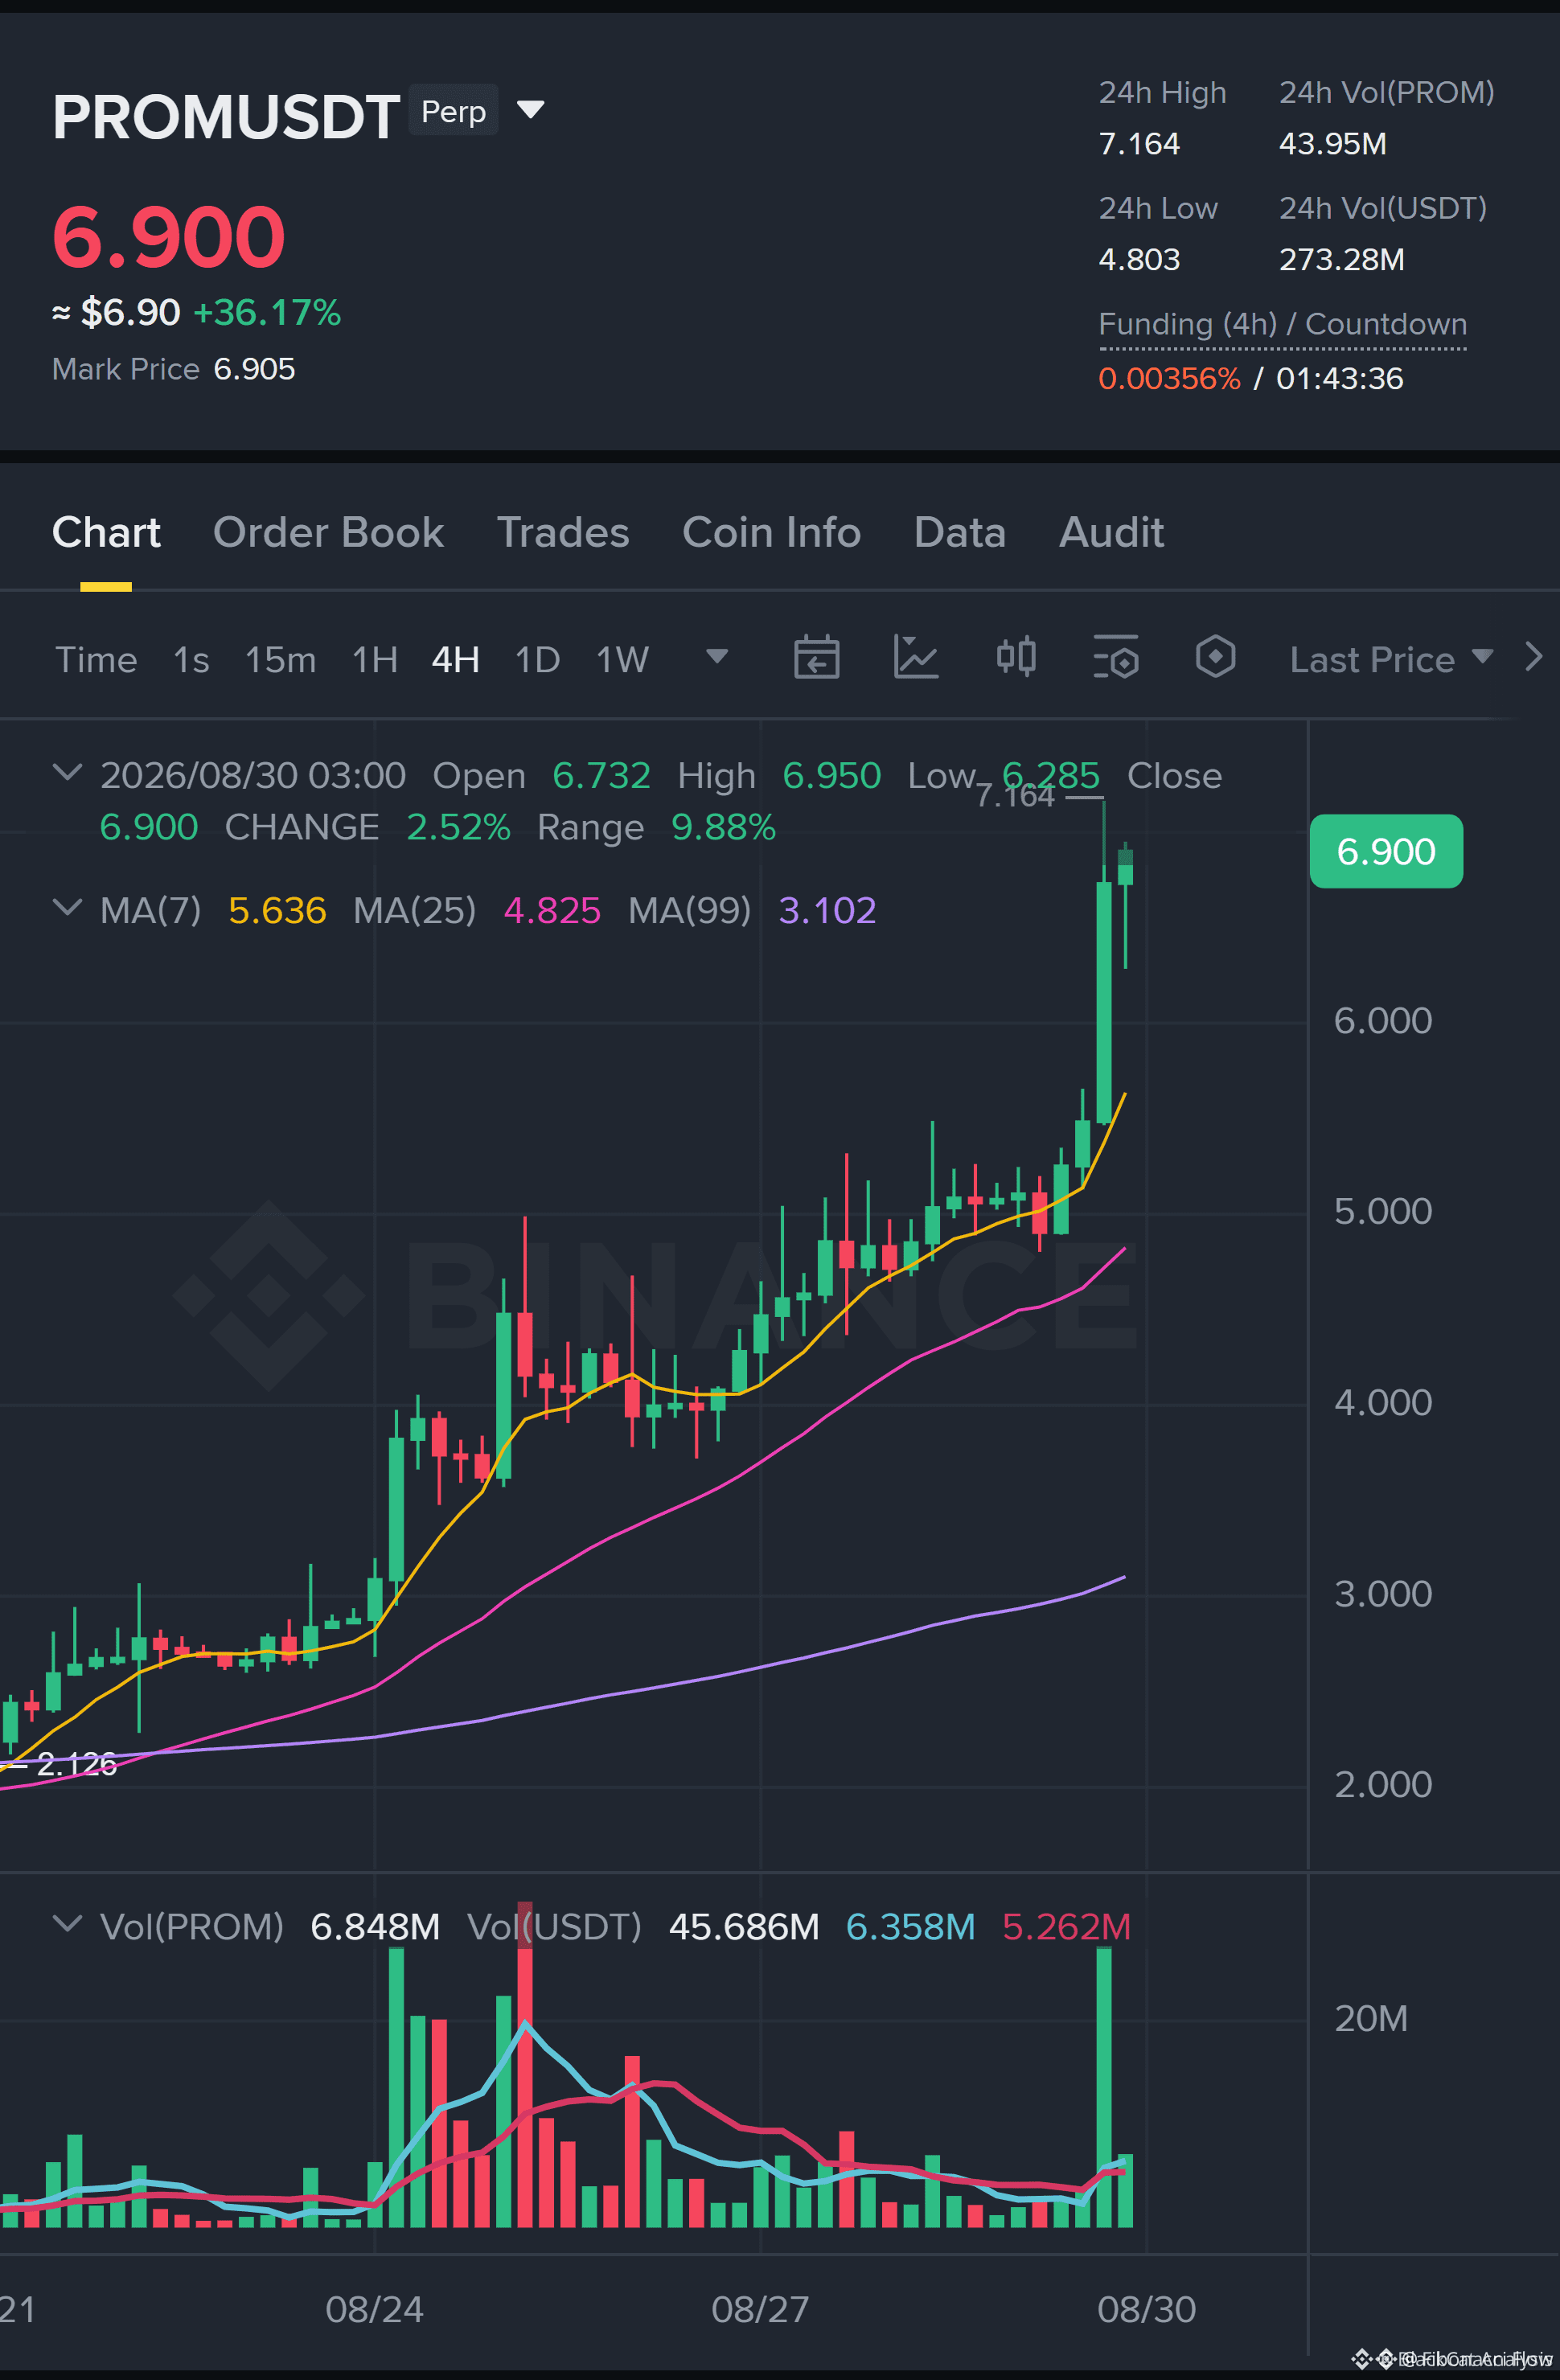
Task: Click the 08/30 date axis label
Action: click(1146, 2309)
